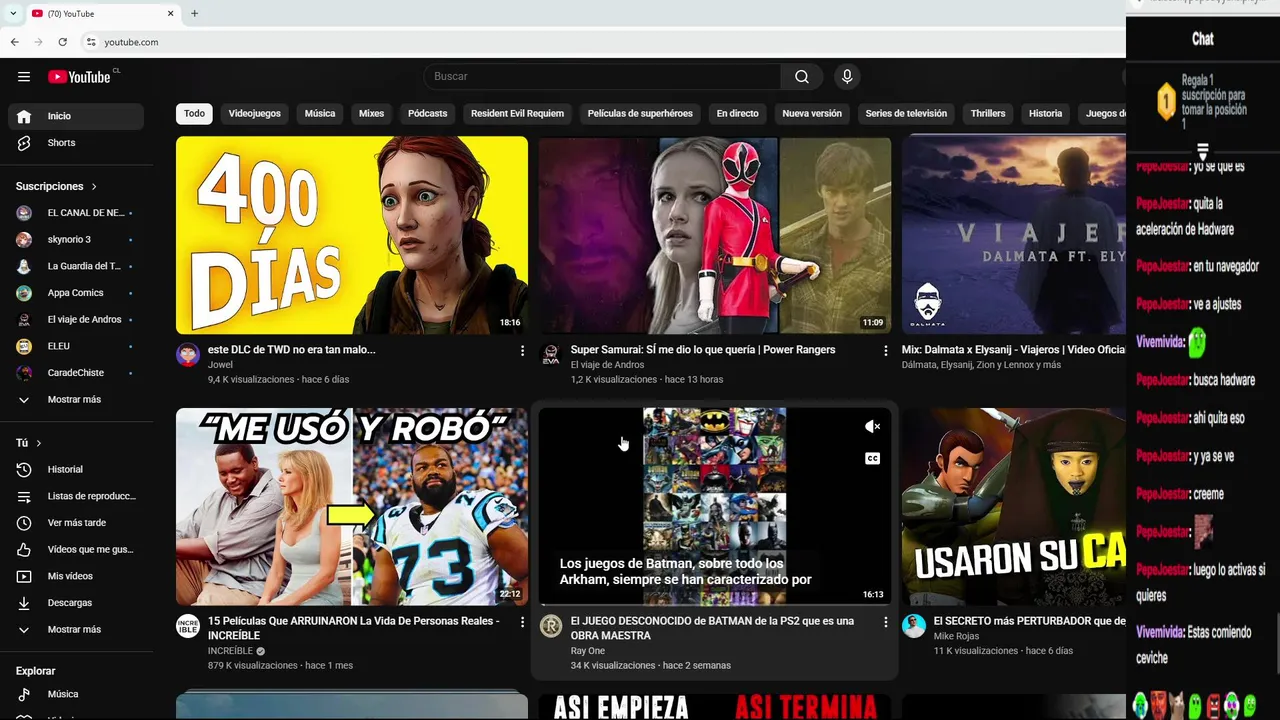The height and width of the screenshot is (720, 1280).
Task: Open a new browser tab
Action: click(x=194, y=13)
